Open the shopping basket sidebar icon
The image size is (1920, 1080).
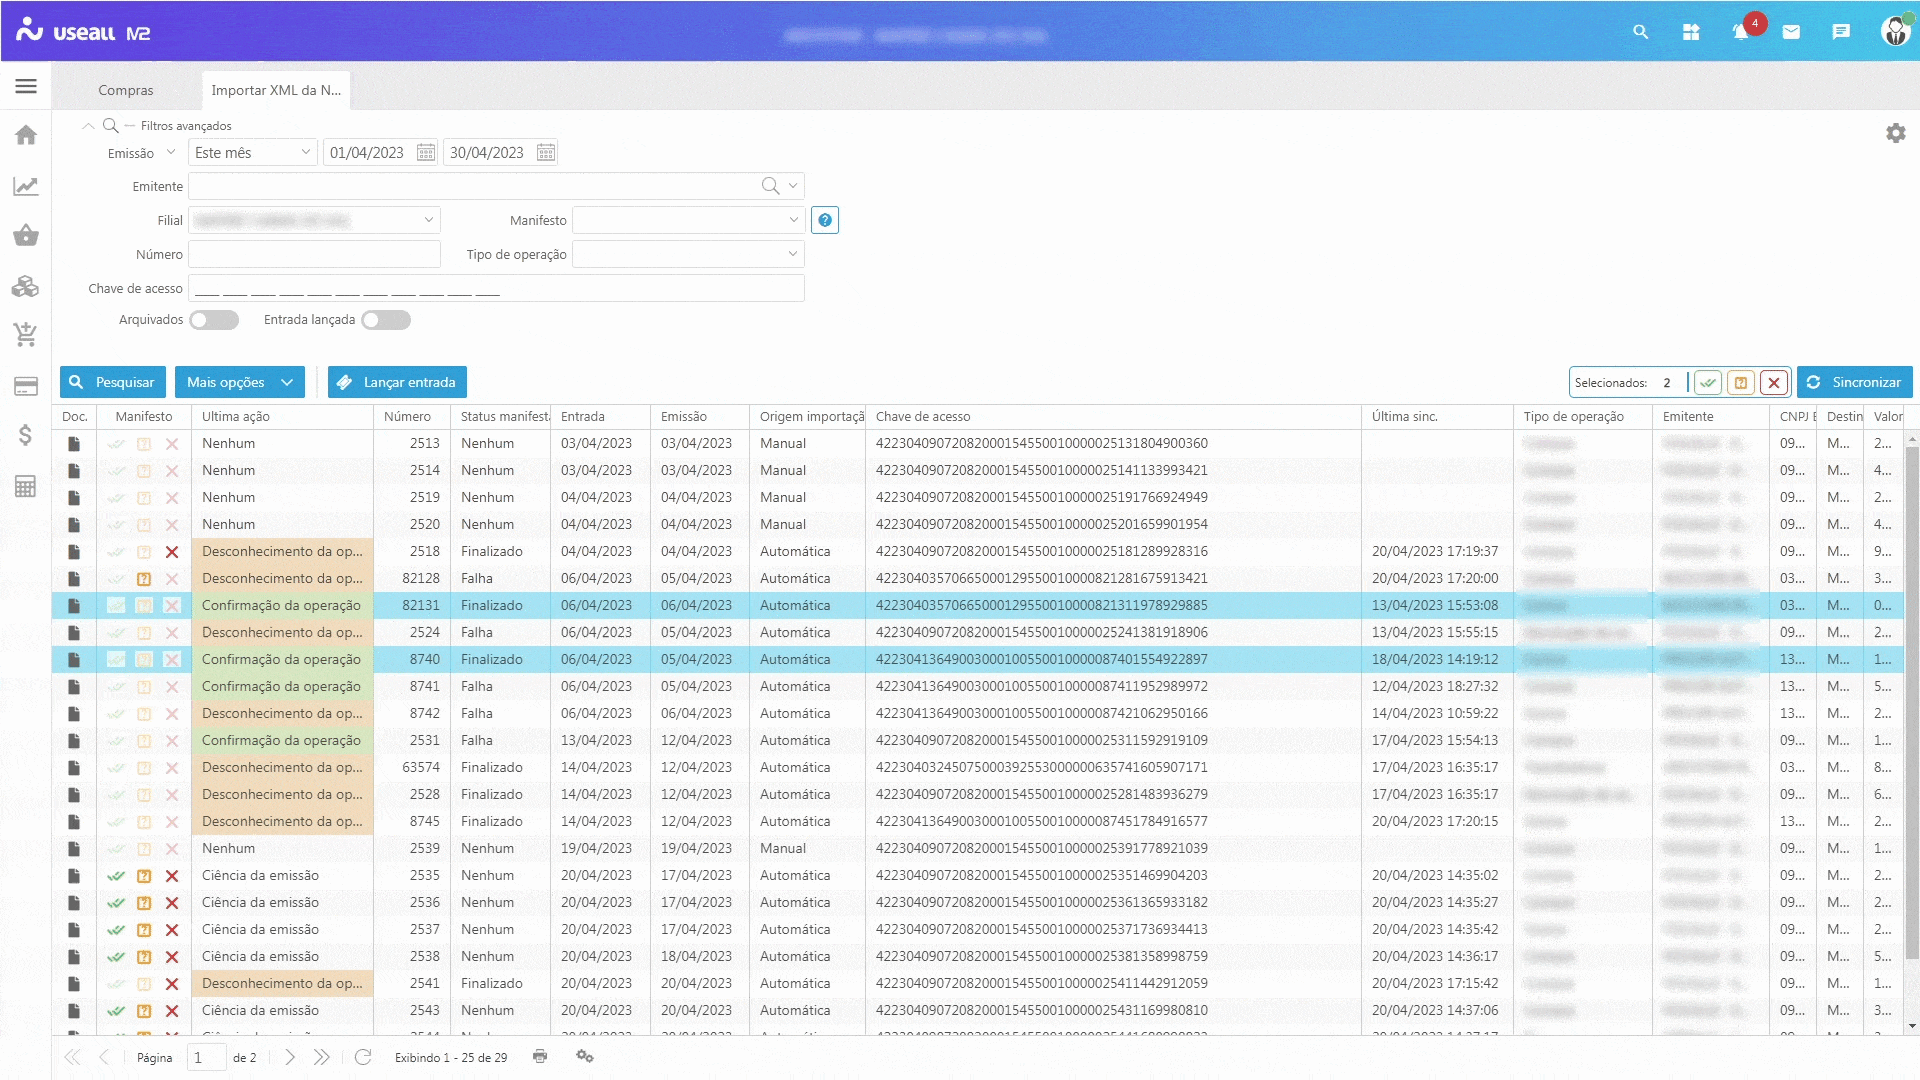[x=26, y=236]
